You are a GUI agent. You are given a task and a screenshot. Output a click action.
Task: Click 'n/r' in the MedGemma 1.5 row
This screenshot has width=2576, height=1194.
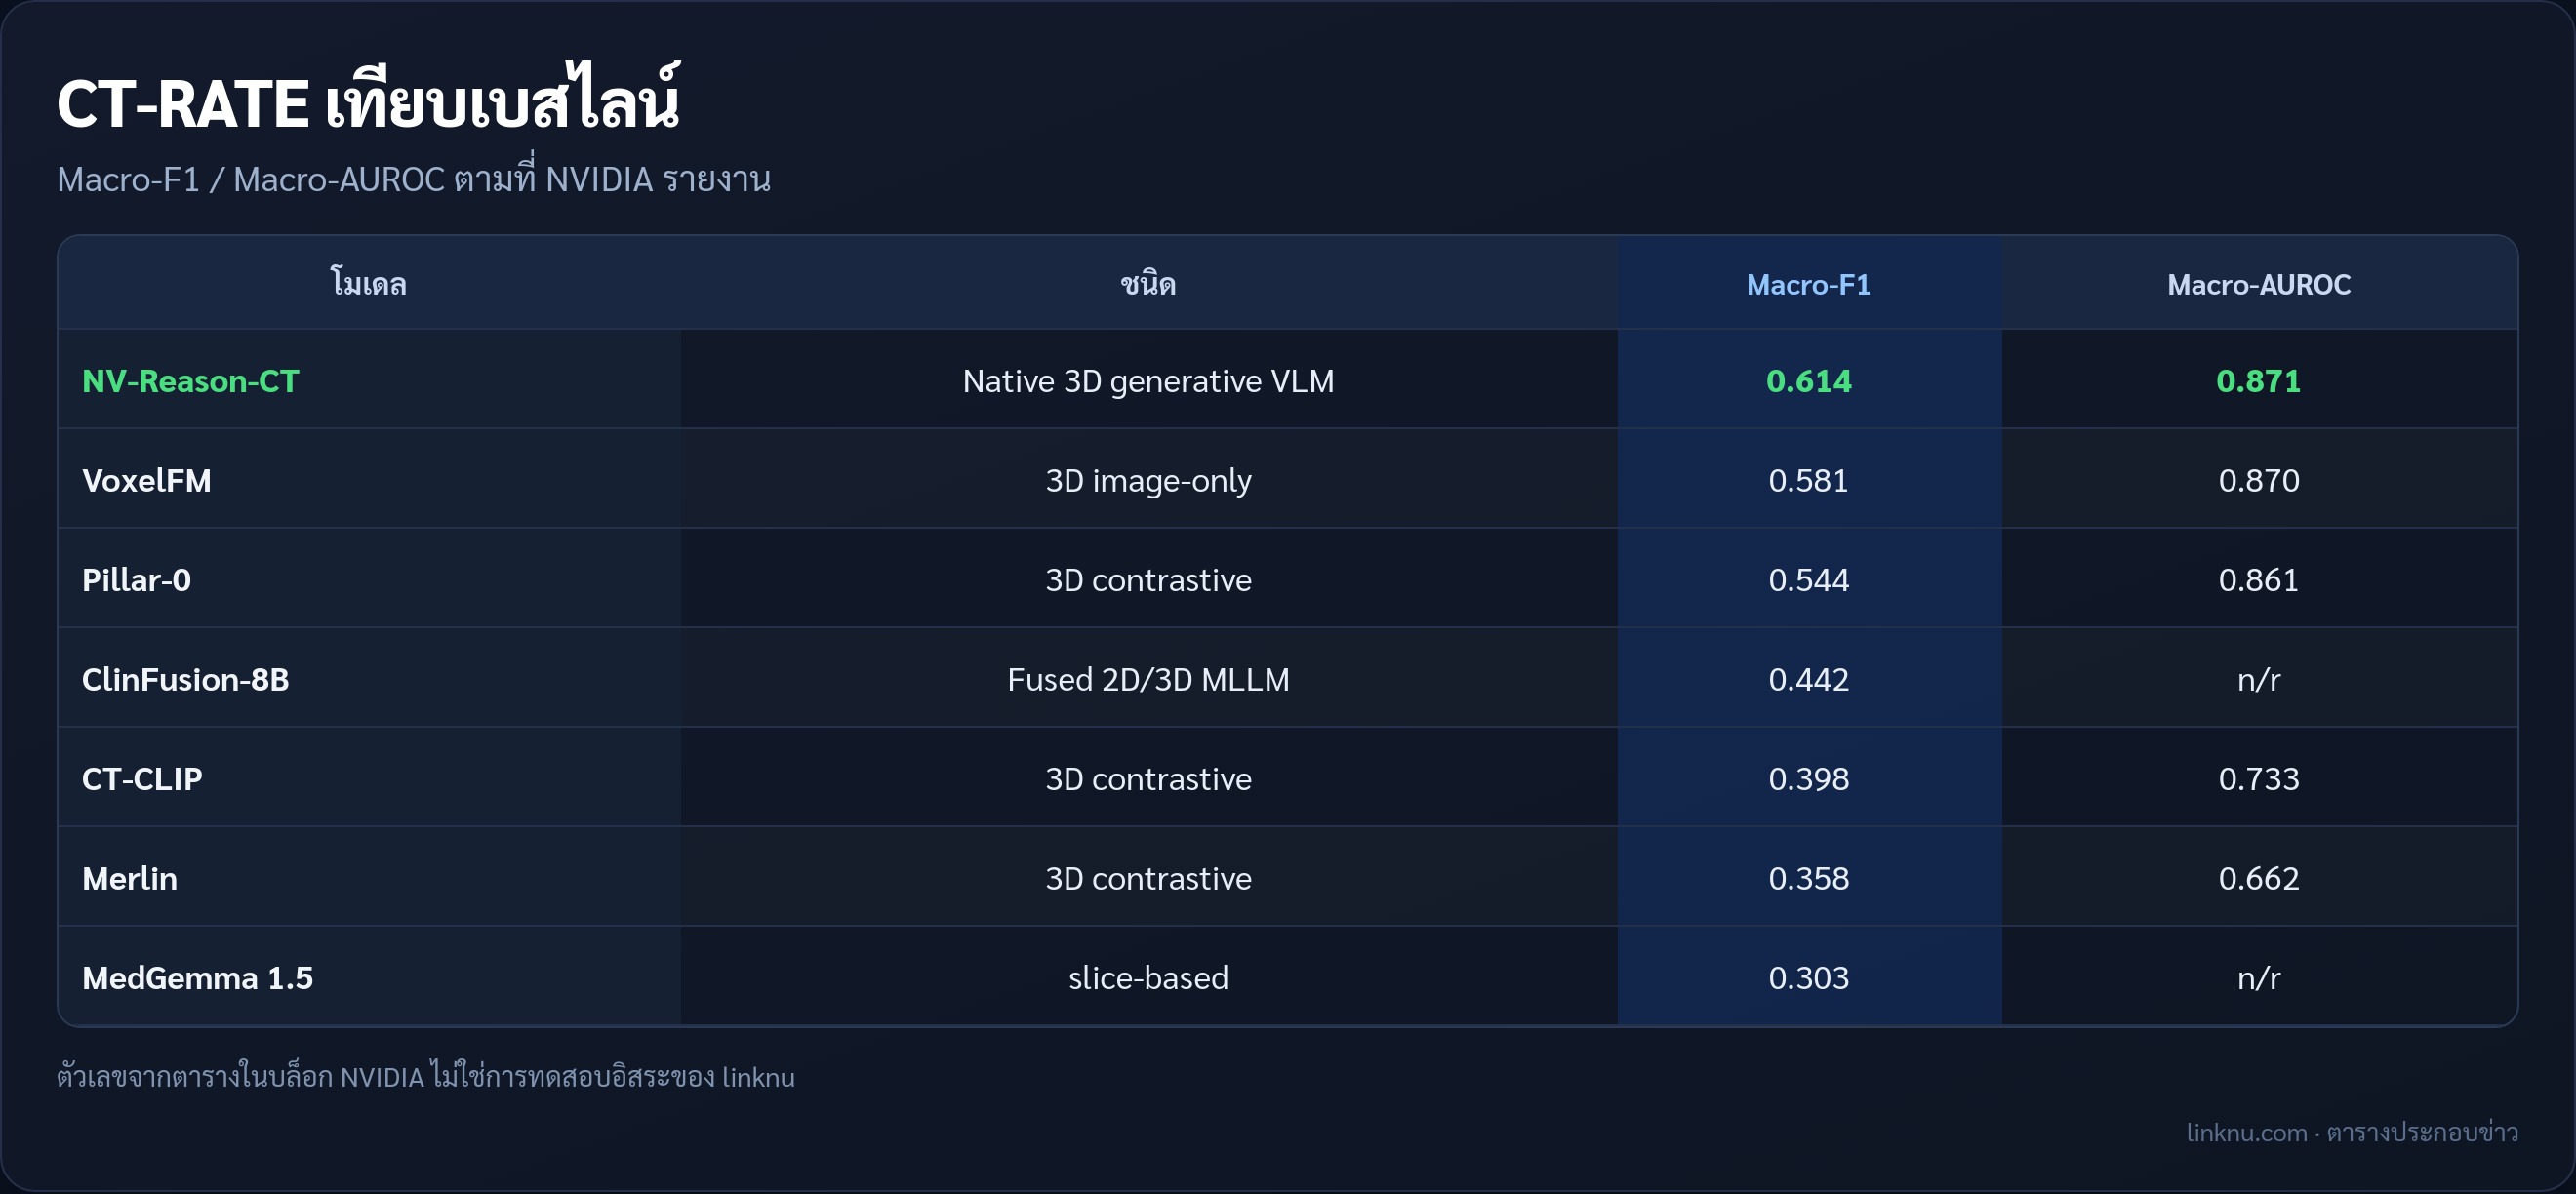pyautogui.click(x=2259, y=977)
